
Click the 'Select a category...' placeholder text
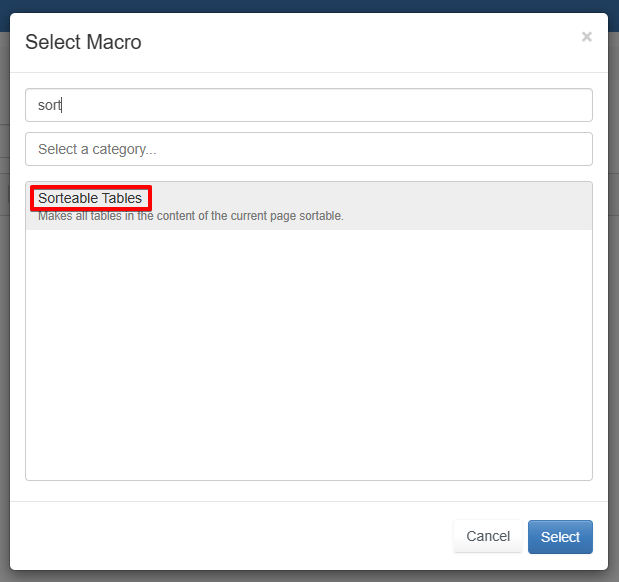tap(97, 149)
